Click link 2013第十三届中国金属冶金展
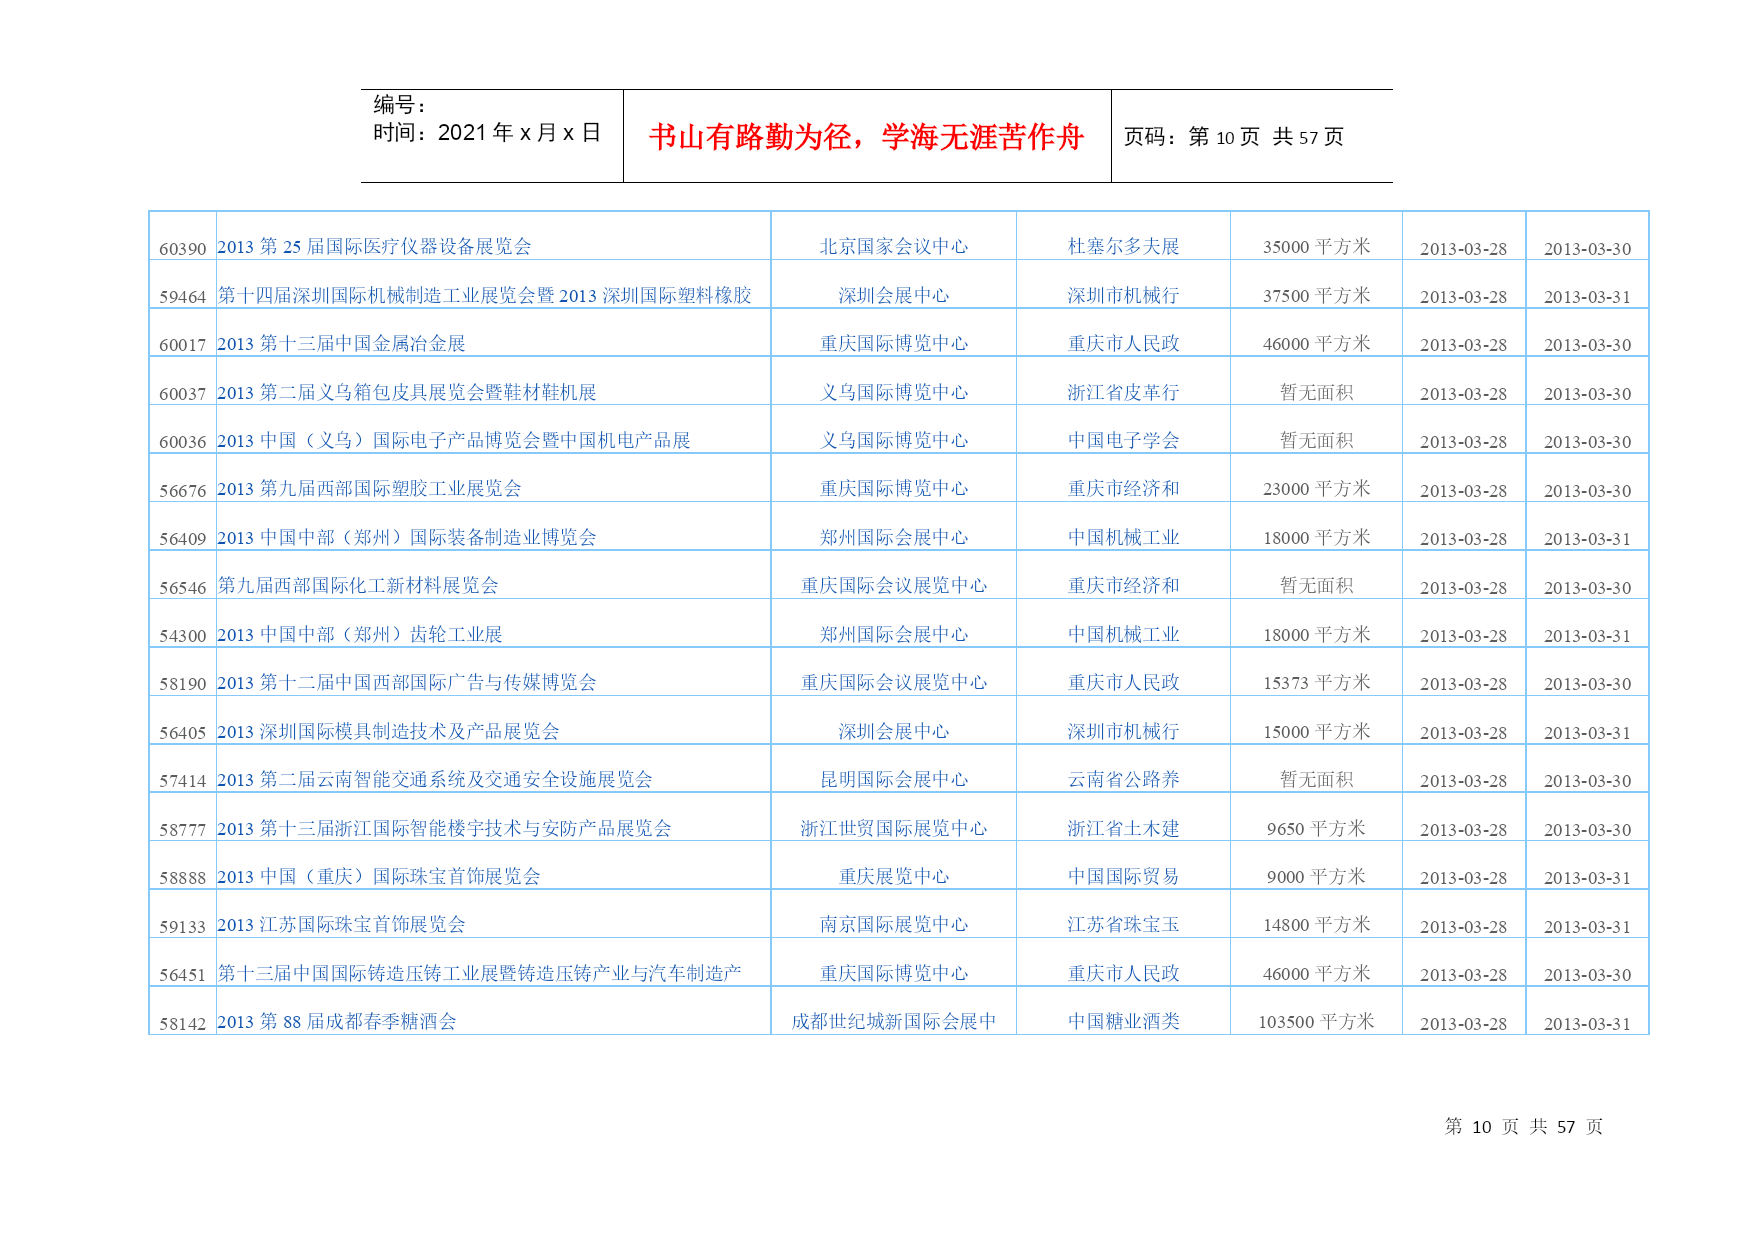 point(341,344)
